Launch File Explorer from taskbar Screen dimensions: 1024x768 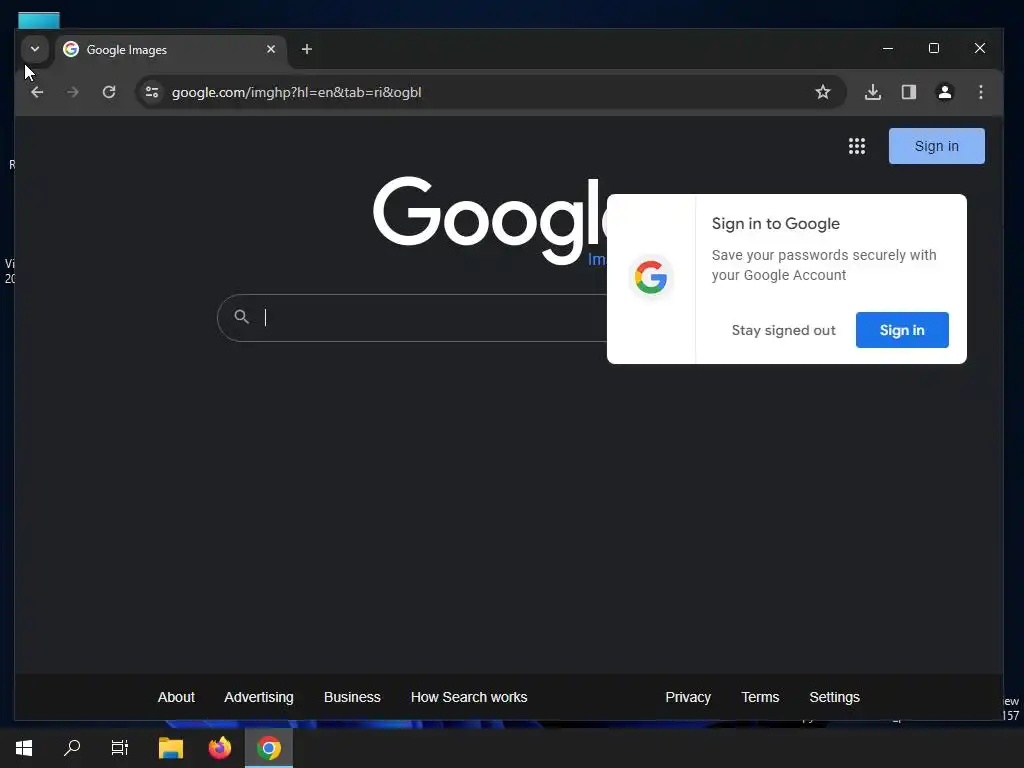[x=170, y=748]
